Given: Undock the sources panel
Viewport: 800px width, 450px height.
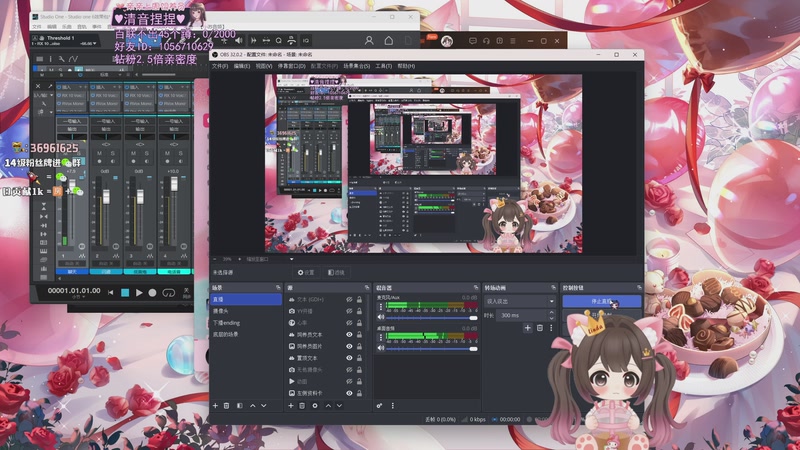Looking at the screenshot, I should (367, 288).
